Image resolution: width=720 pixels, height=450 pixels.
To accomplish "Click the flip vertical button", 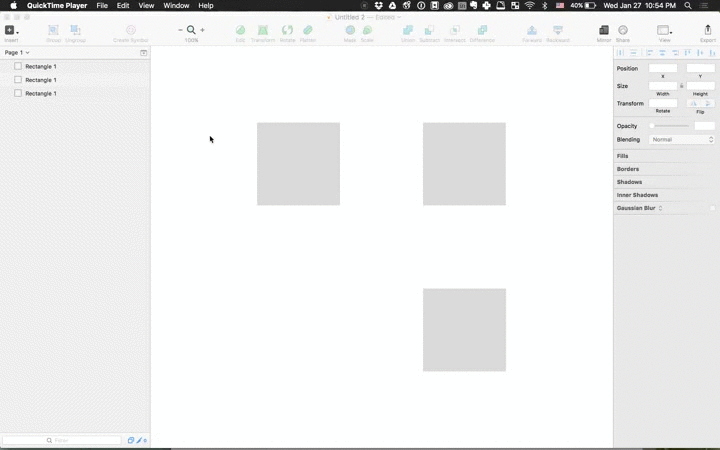I will point(708,103).
